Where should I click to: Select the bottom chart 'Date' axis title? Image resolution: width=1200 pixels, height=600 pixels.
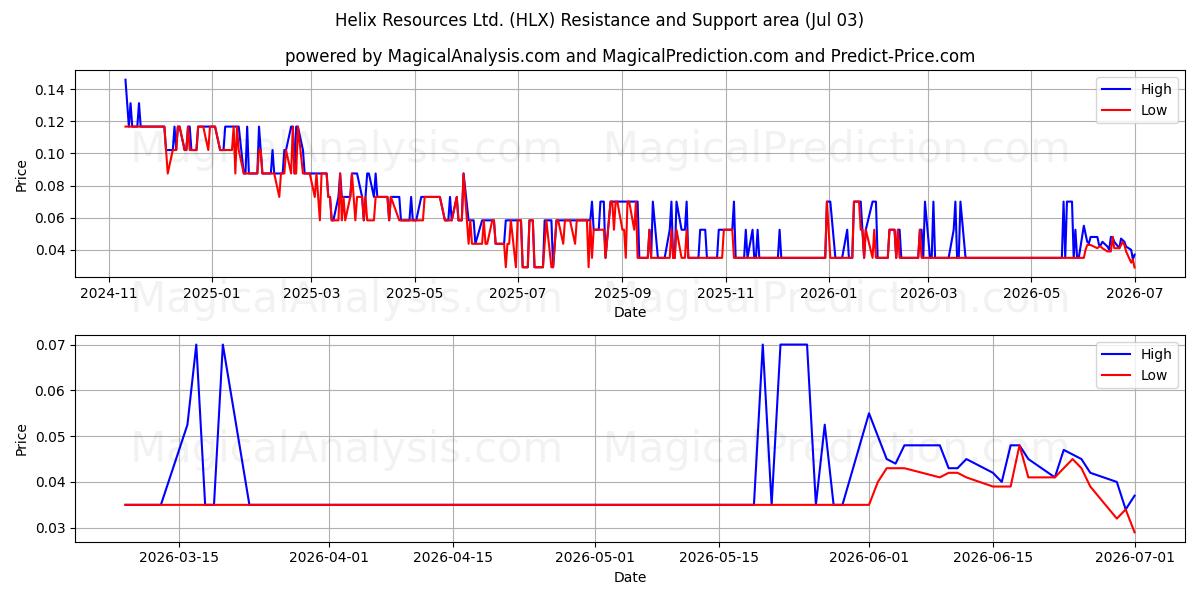[630, 577]
